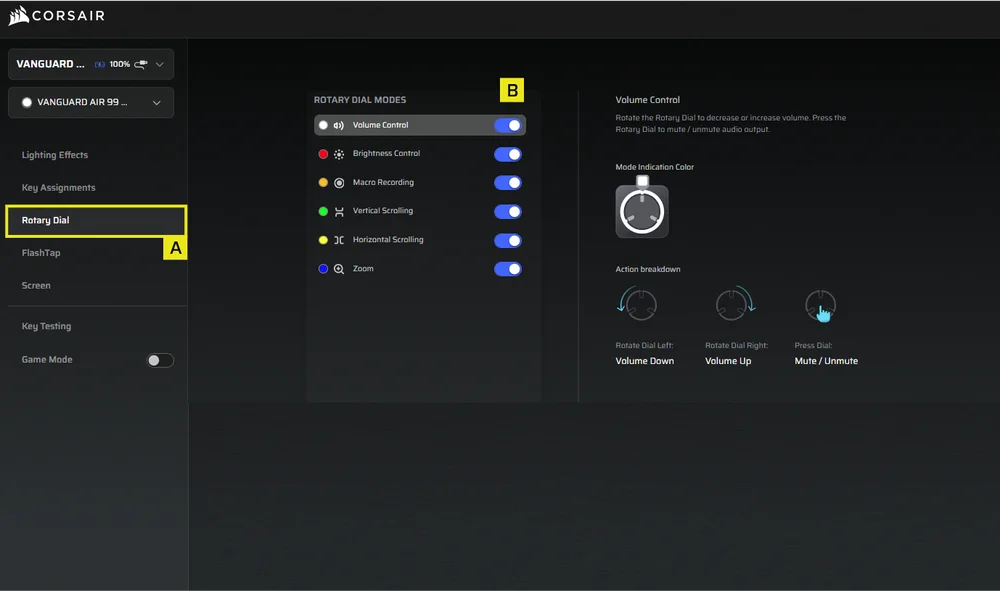The height and width of the screenshot is (591, 1000).
Task: Click the Vertical Scrolling icon
Action: pos(339,212)
